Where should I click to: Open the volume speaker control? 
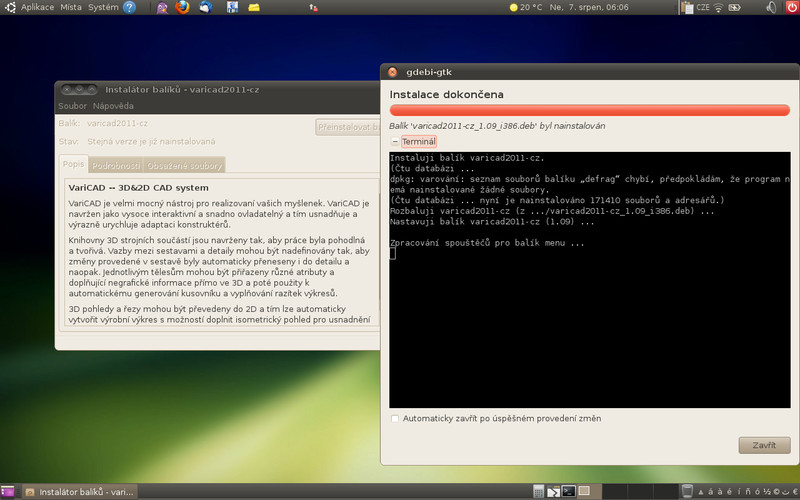[x=771, y=7]
